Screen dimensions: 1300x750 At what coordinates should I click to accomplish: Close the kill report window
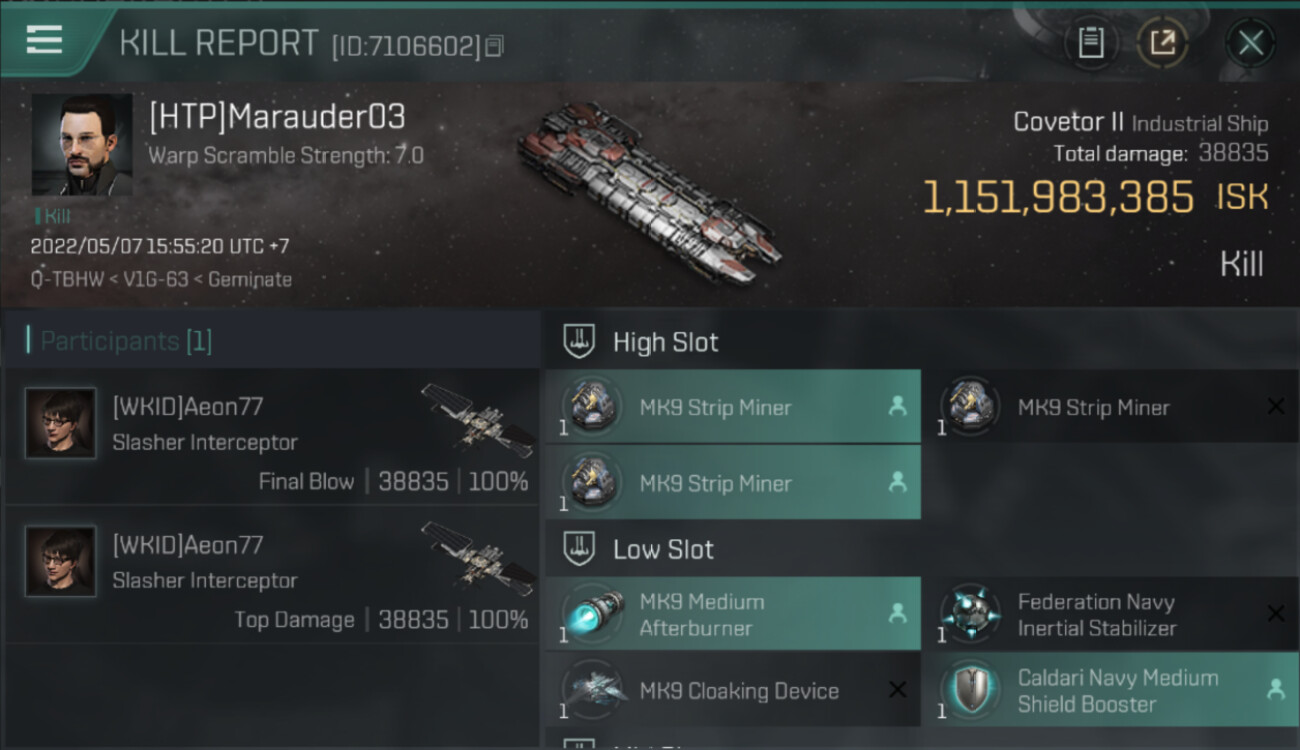[1250, 43]
